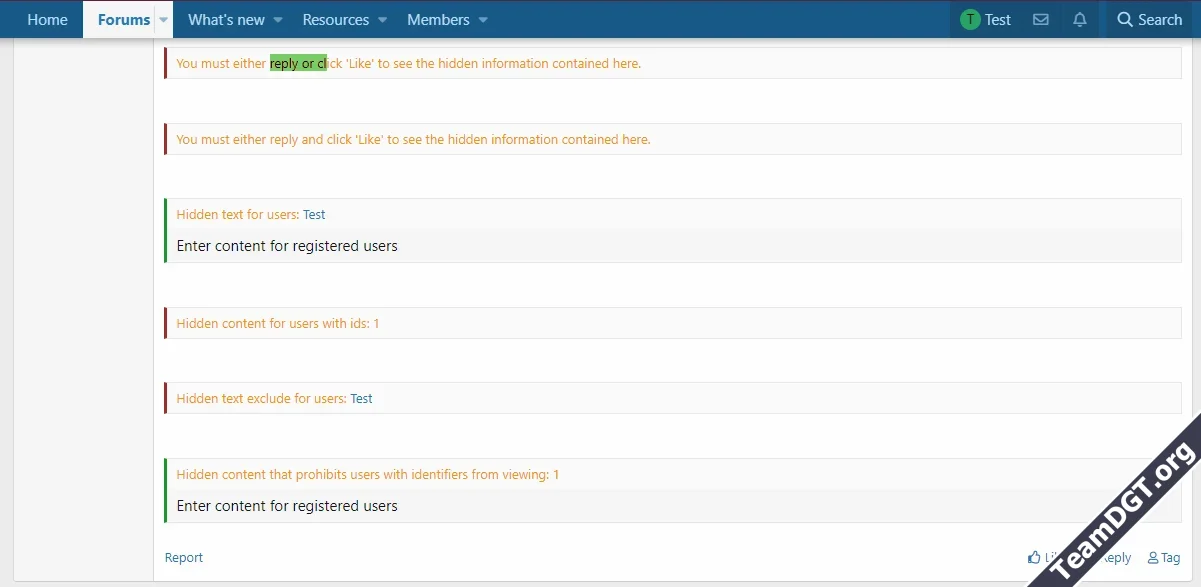
Task: Open the Home navigation item
Action: pyautogui.click(x=47, y=19)
